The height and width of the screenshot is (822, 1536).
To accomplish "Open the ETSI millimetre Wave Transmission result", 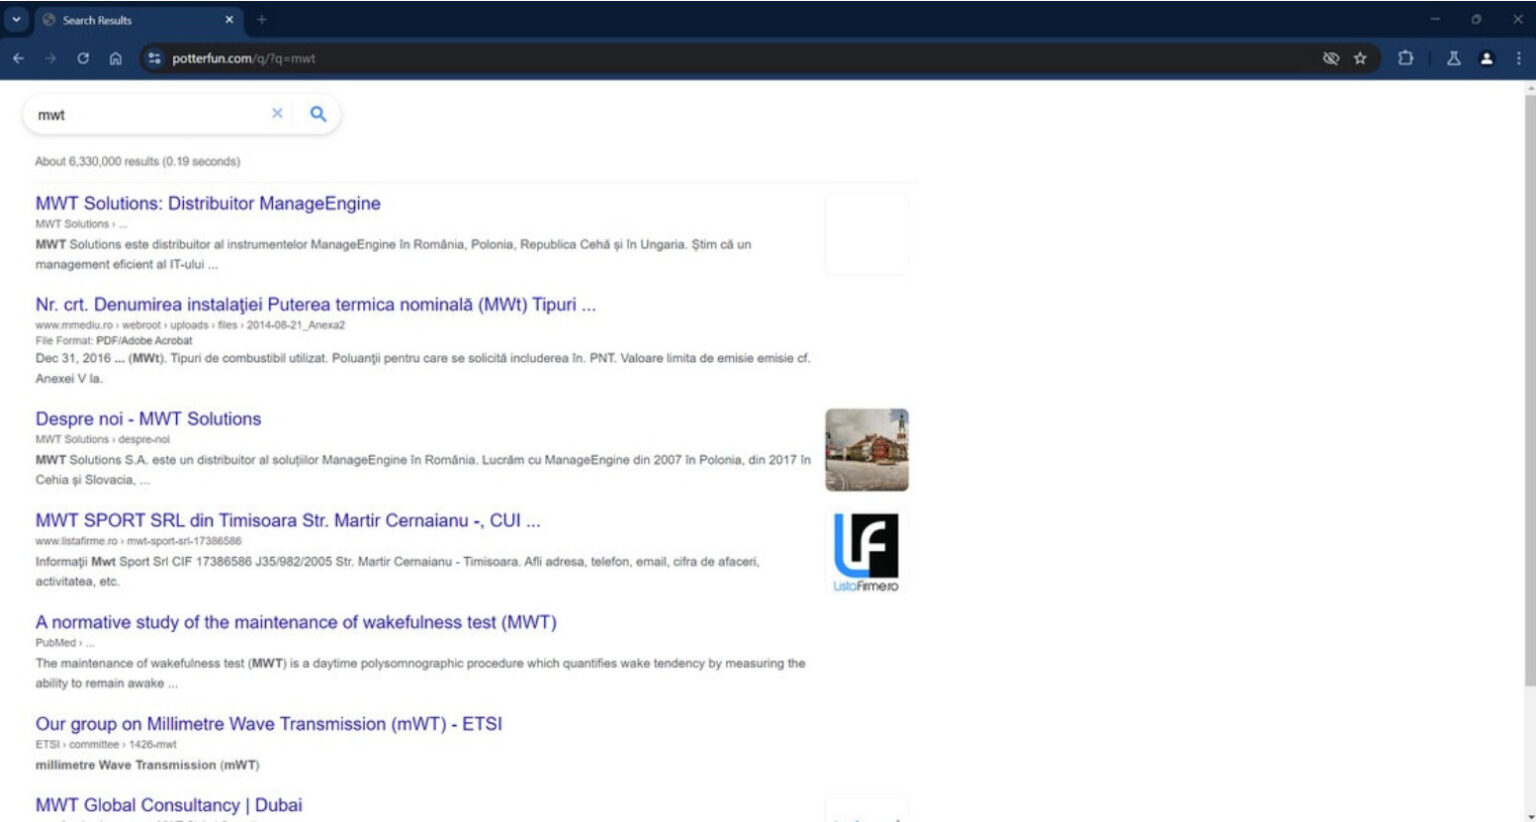I will (x=268, y=723).
